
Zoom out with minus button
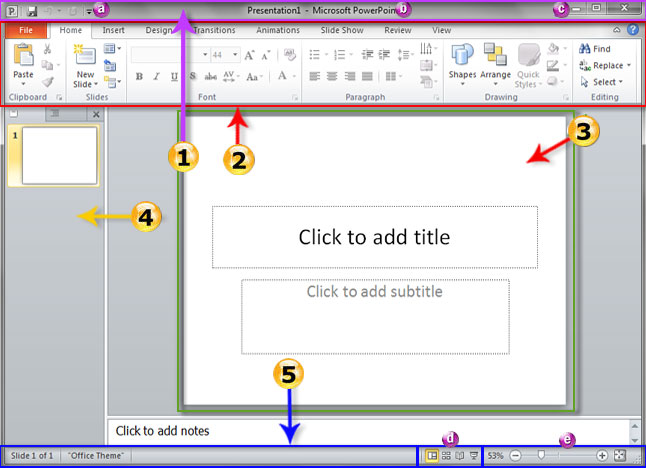point(515,456)
